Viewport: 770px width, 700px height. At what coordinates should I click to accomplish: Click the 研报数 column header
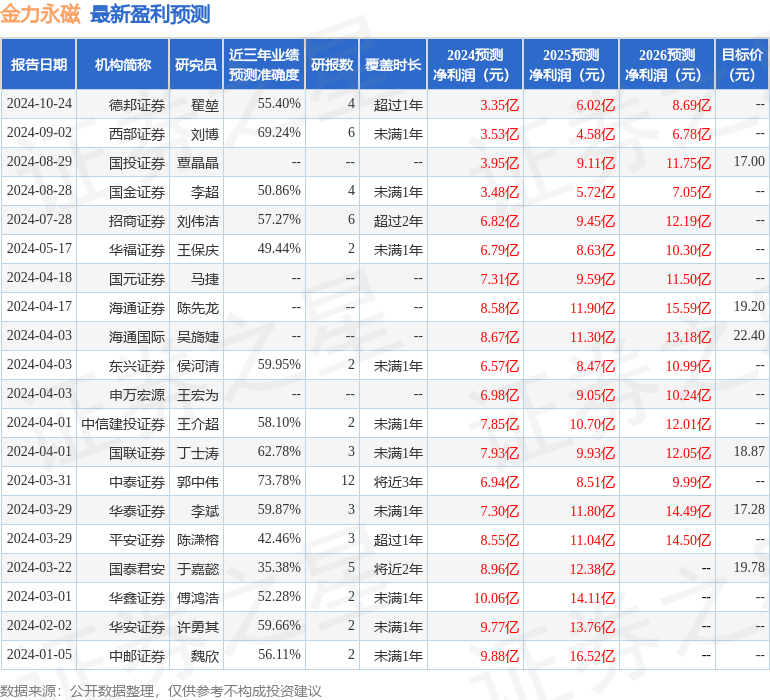pos(332,64)
